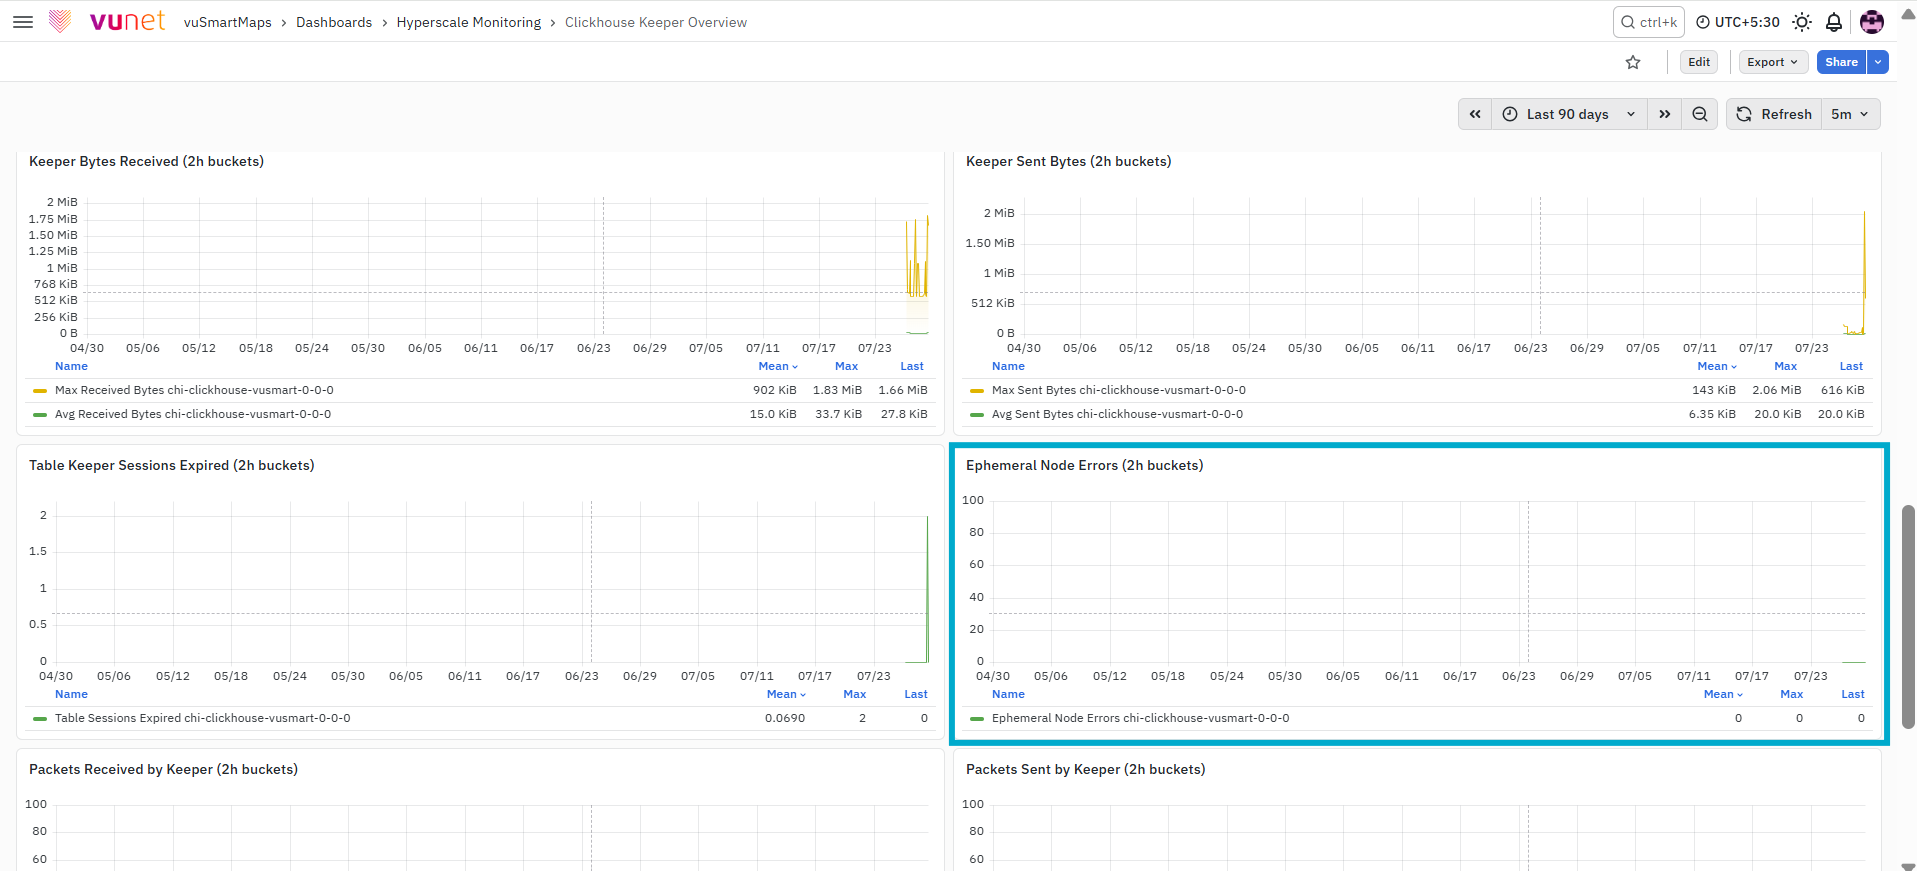1917x871 pixels.
Task: Toggle Max Sent Bytes series in legend
Action: pyautogui.click(x=1119, y=390)
